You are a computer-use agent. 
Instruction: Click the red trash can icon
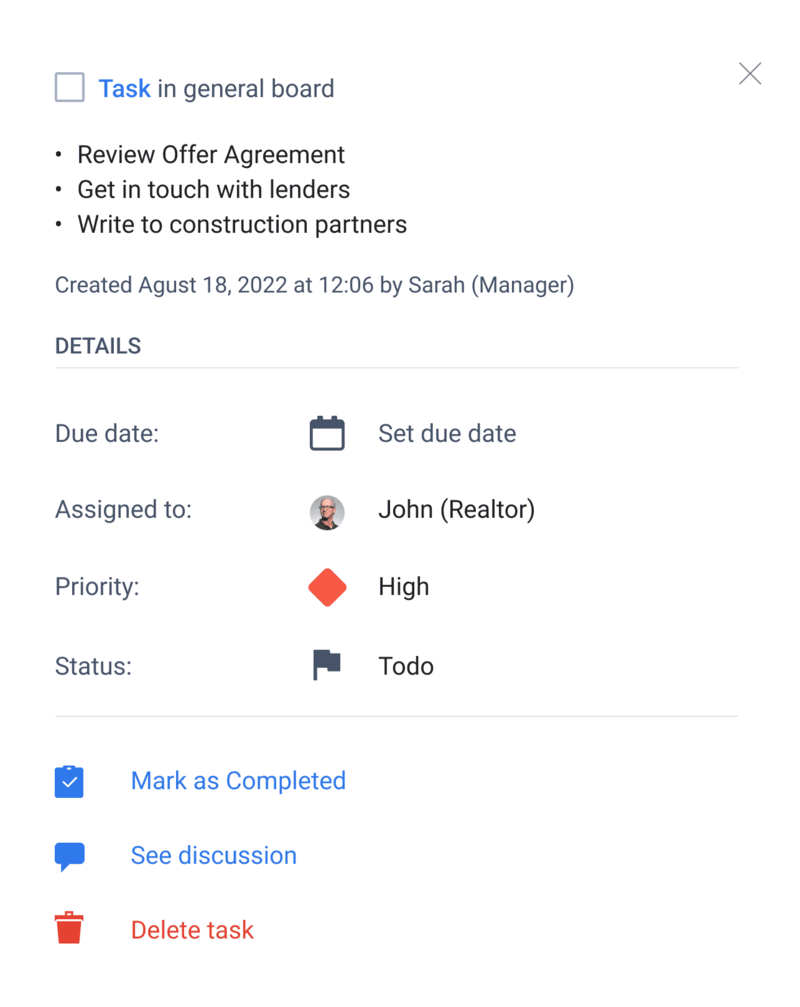pyautogui.click(x=69, y=929)
